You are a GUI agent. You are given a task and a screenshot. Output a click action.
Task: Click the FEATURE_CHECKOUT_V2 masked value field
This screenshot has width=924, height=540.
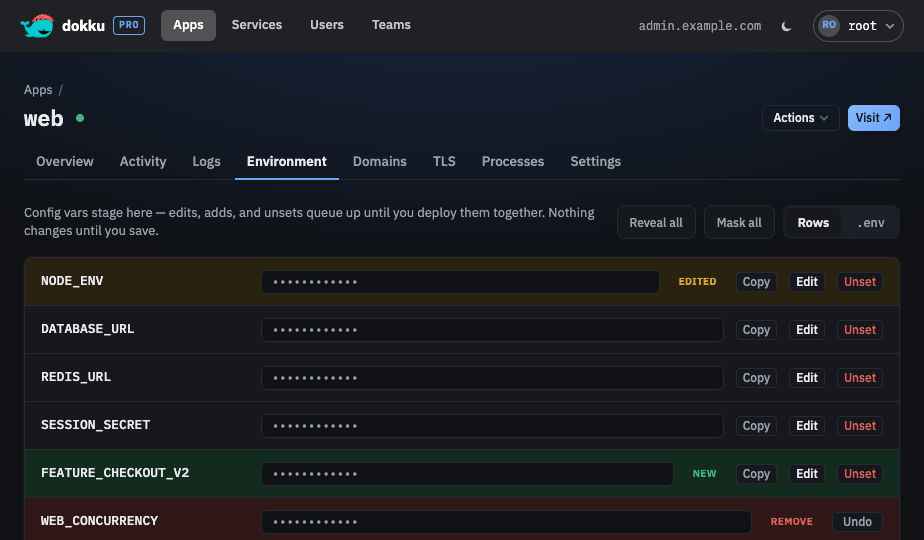467,474
